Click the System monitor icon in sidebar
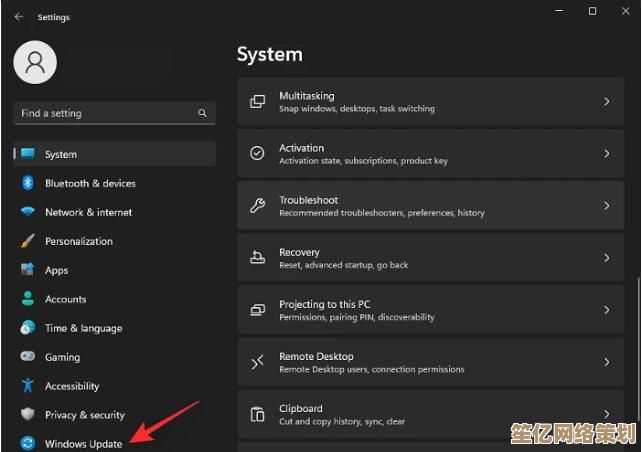 pos(28,154)
